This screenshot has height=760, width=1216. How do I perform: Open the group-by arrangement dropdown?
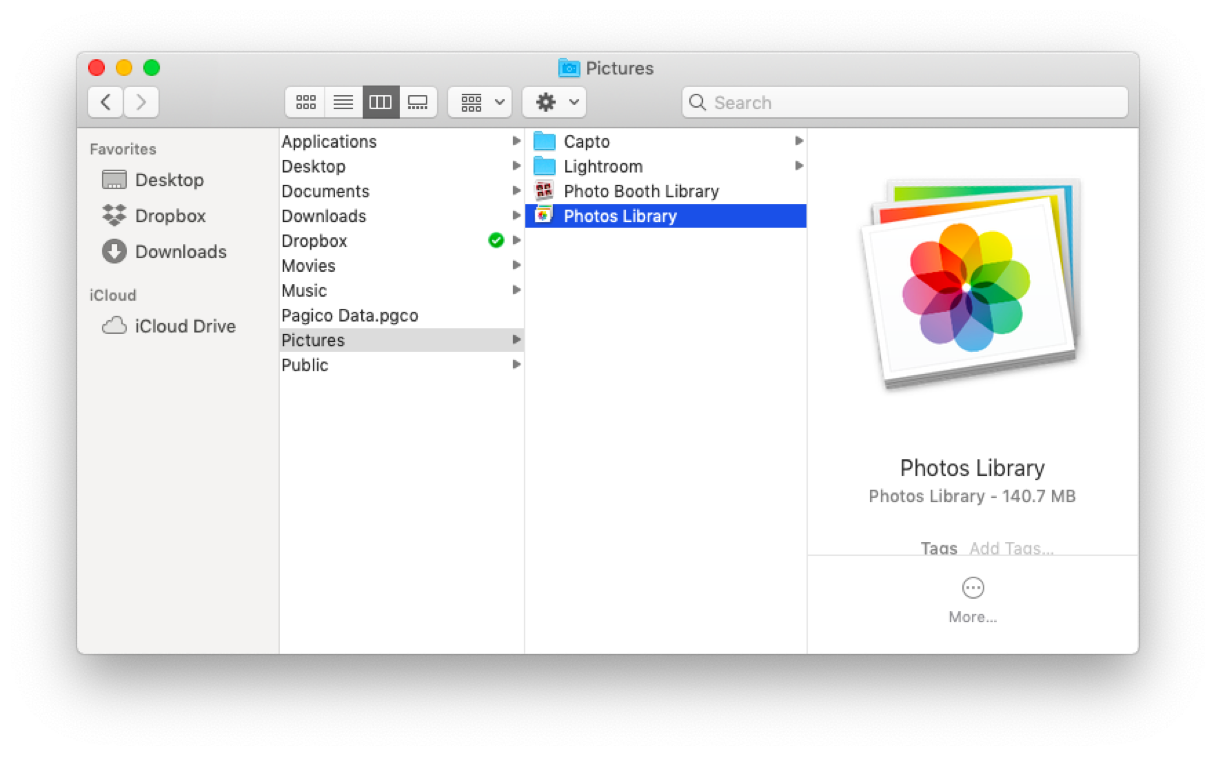coord(480,102)
